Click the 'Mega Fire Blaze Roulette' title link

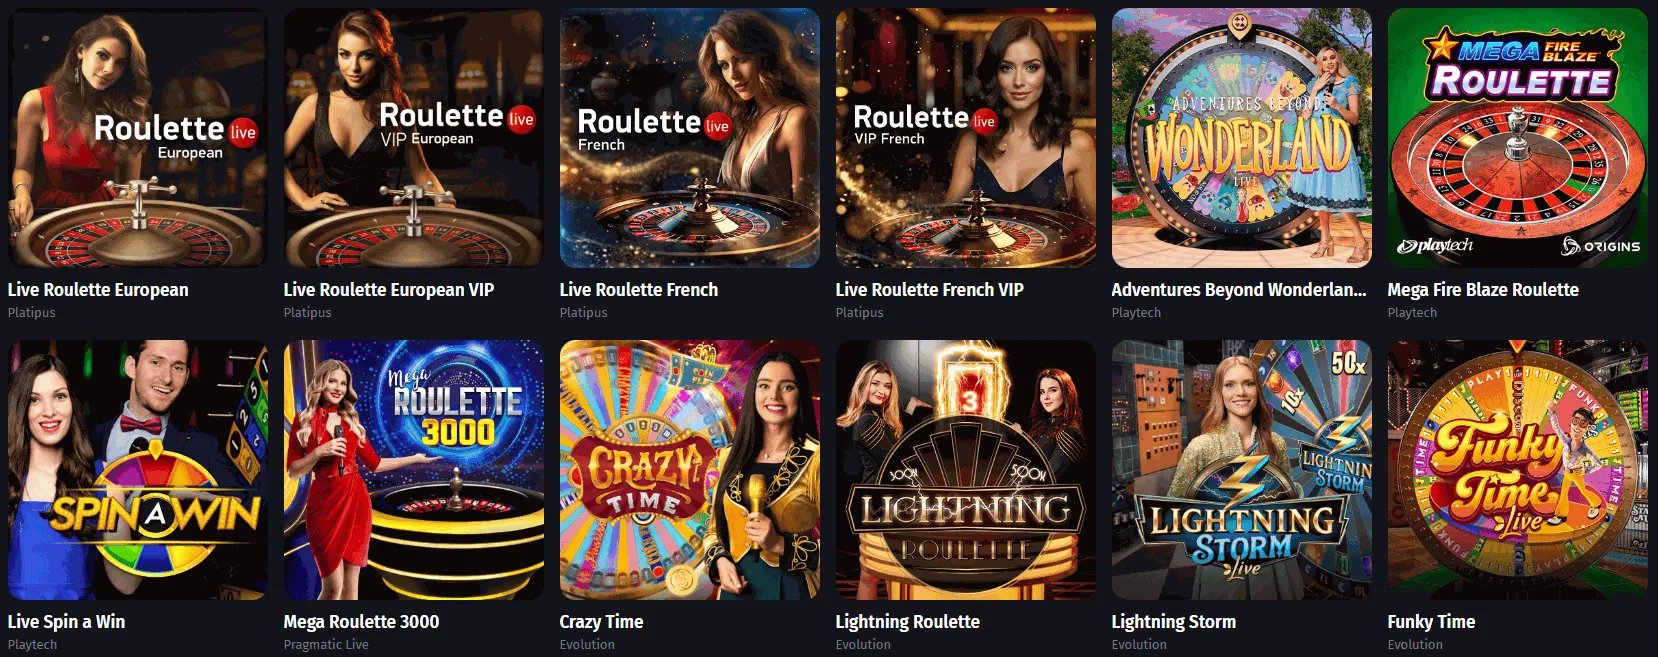click(x=1483, y=290)
